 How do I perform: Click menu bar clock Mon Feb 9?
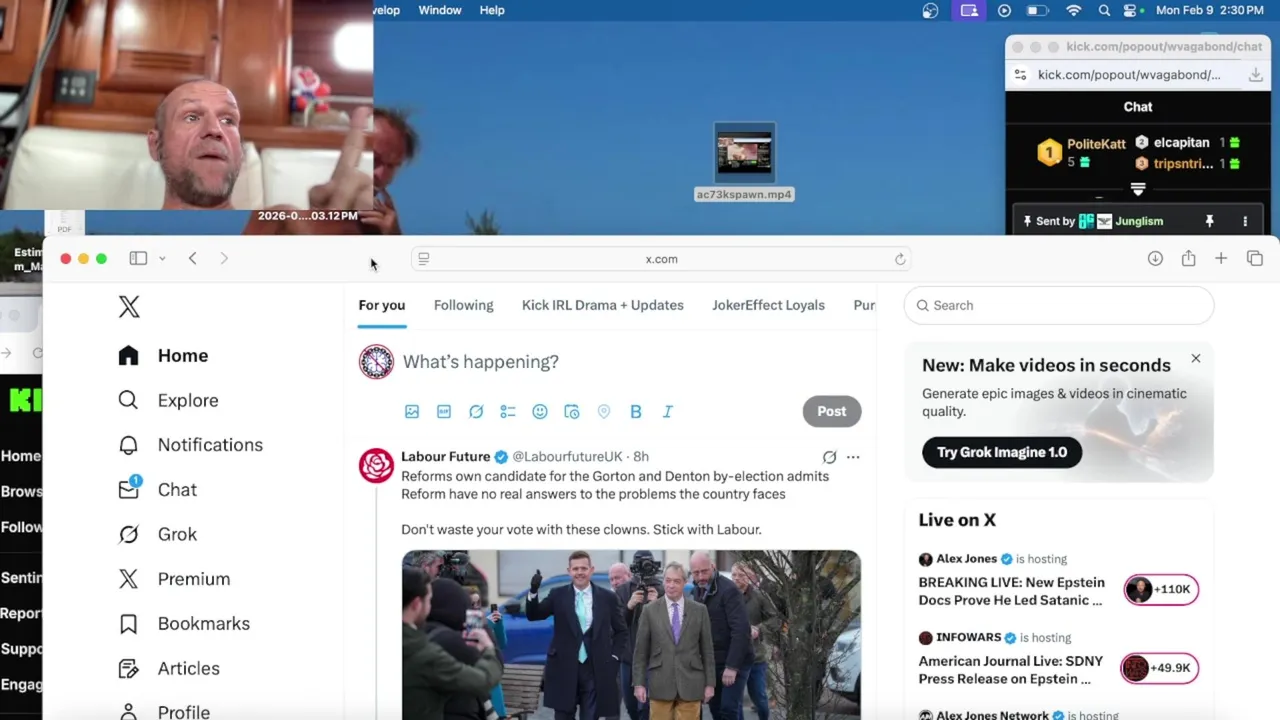pyautogui.click(x=1210, y=10)
